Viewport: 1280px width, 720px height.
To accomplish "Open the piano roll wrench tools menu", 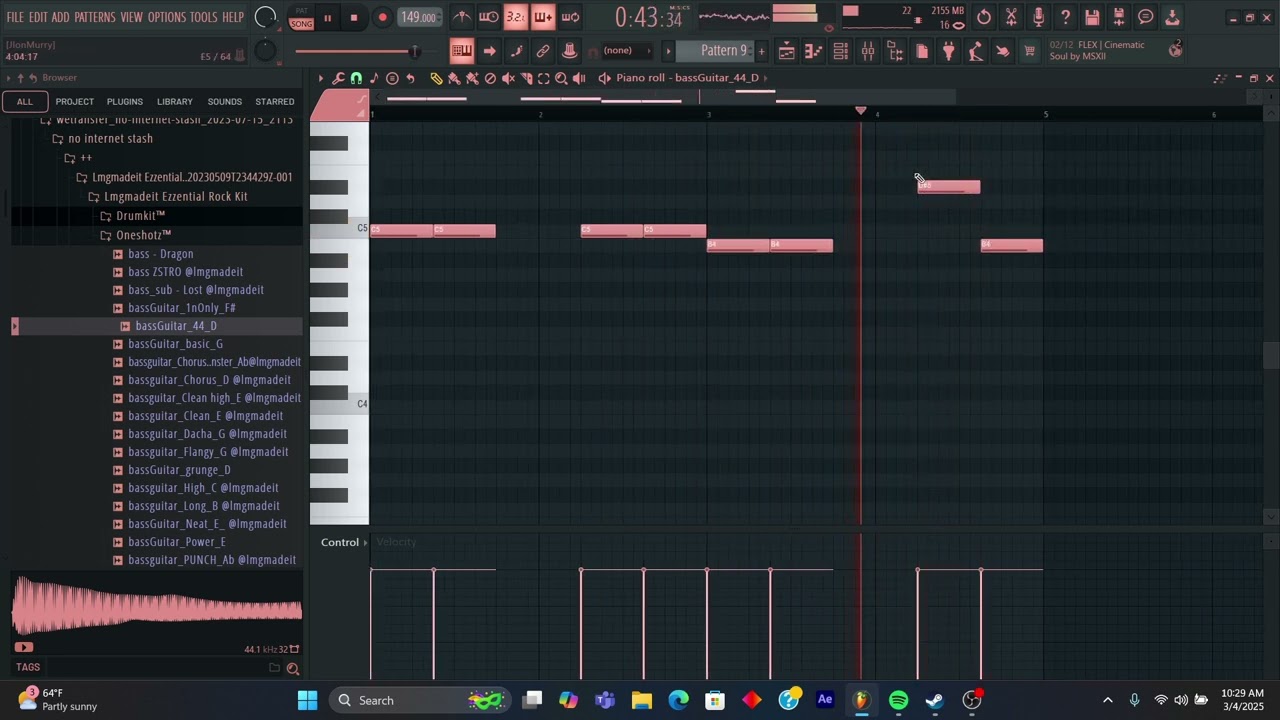I will click(338, 78).
